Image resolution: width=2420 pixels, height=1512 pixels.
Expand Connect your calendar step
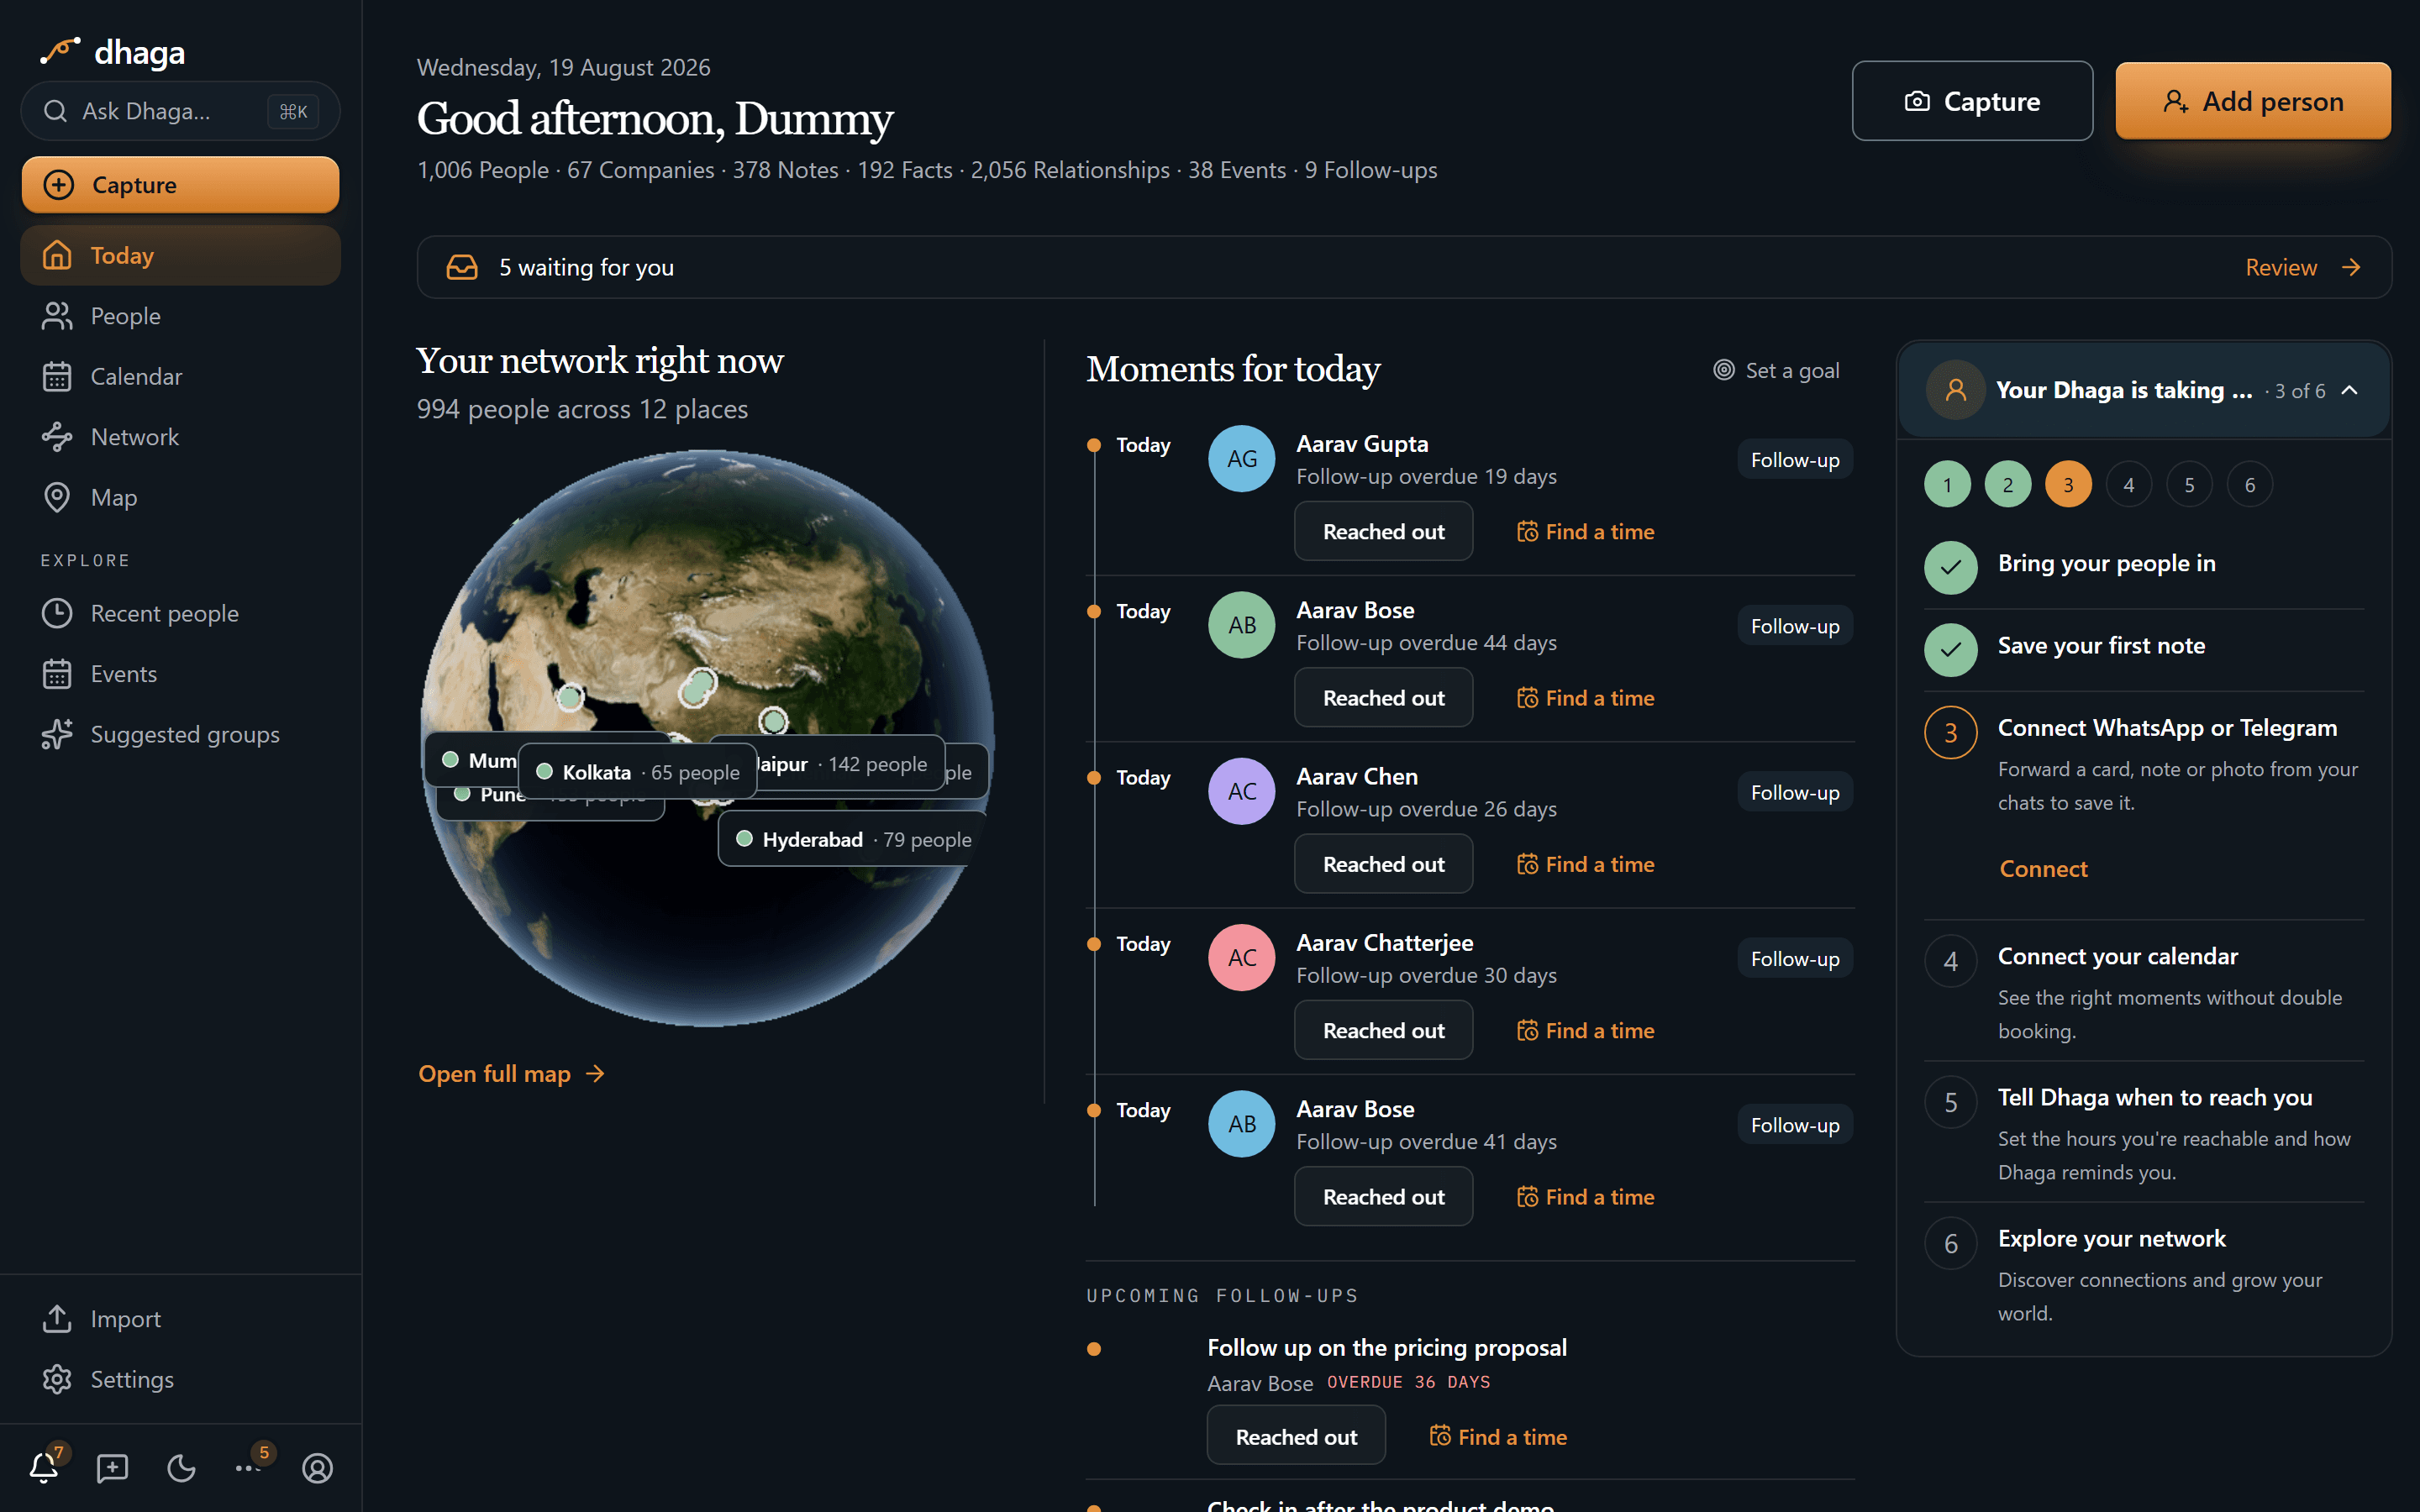pyautogui.click(x=2144, y=990)
